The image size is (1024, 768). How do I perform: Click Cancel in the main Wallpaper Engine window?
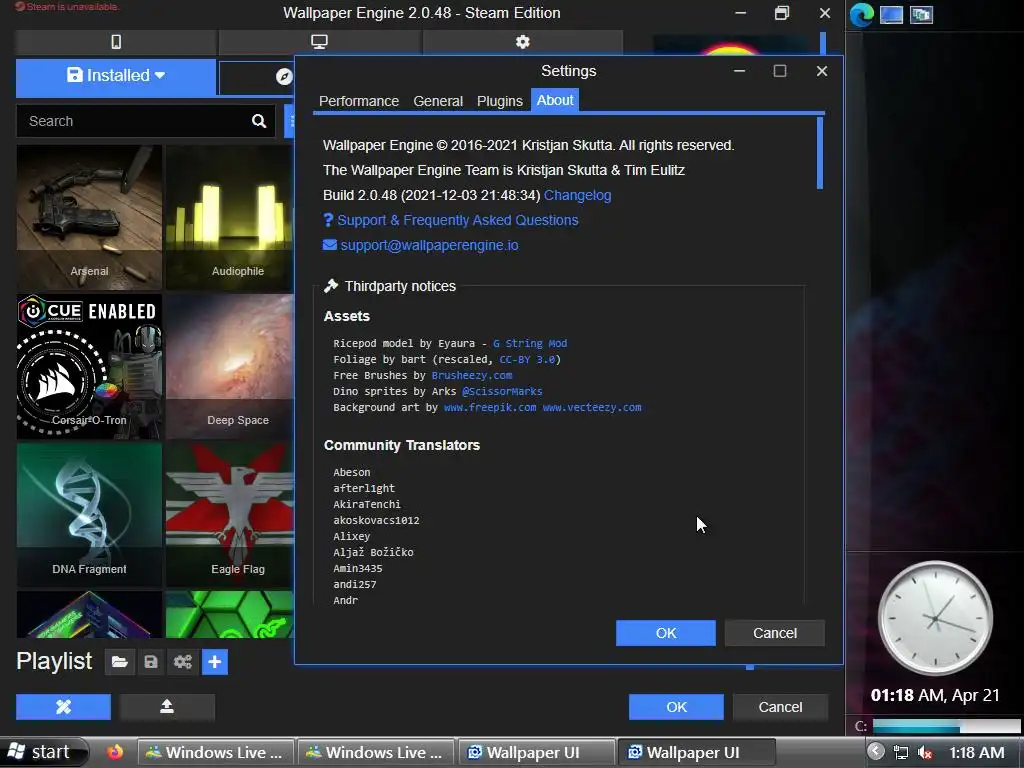point(780,707)
